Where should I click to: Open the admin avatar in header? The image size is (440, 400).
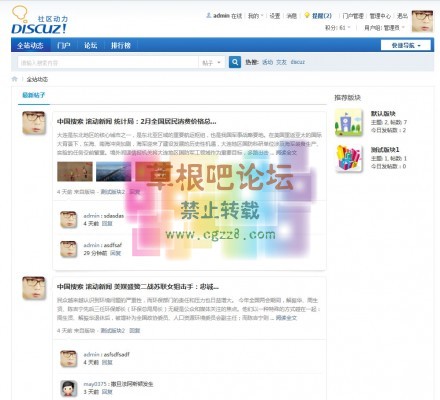[422, 21]
